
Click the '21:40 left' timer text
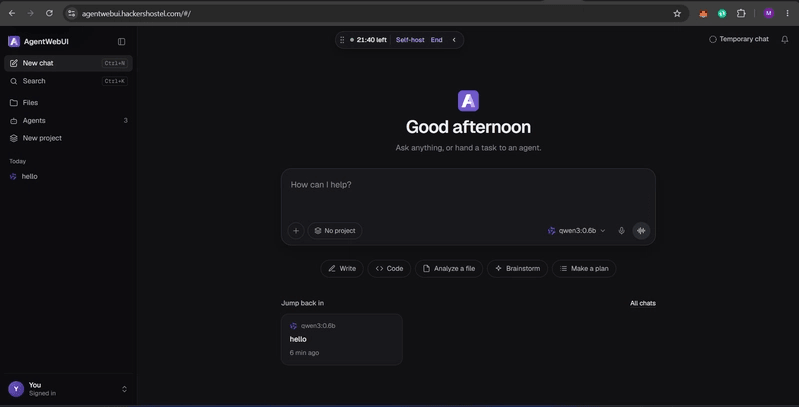click(x=371, y=40)
